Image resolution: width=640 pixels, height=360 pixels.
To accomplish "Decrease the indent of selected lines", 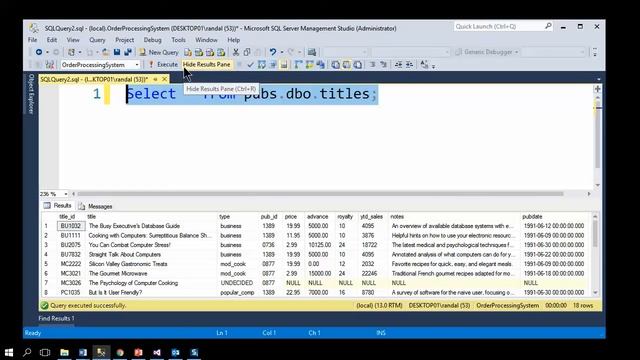I will coord(398,64).
